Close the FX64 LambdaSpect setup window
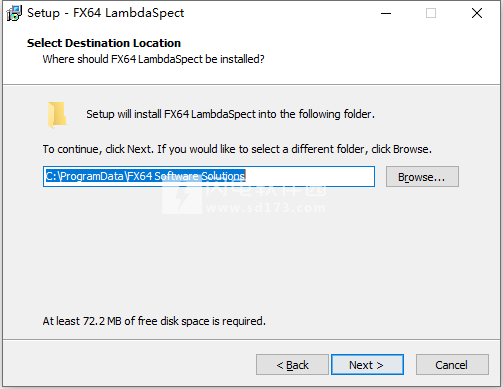503x389 pixels. [x=477, y=13]
